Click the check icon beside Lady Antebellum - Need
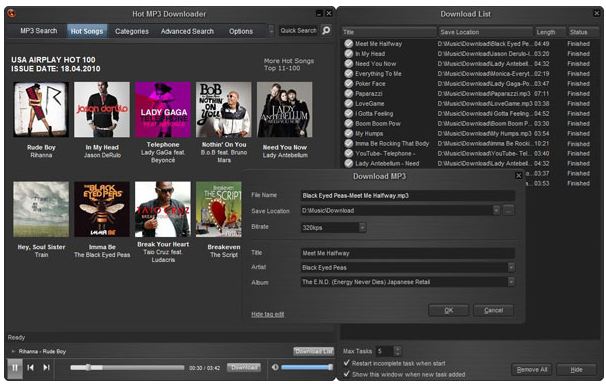Viewport: 606px width, 384px height. tap(349, 163)
